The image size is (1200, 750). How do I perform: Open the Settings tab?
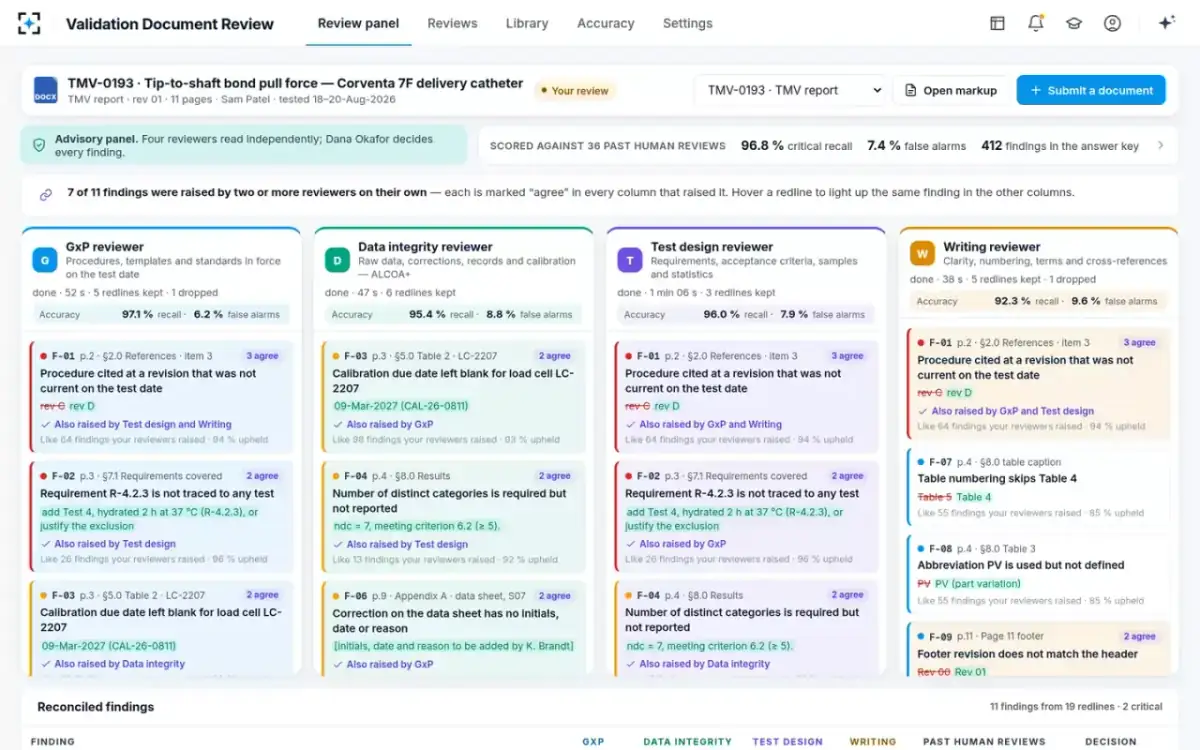688,23
